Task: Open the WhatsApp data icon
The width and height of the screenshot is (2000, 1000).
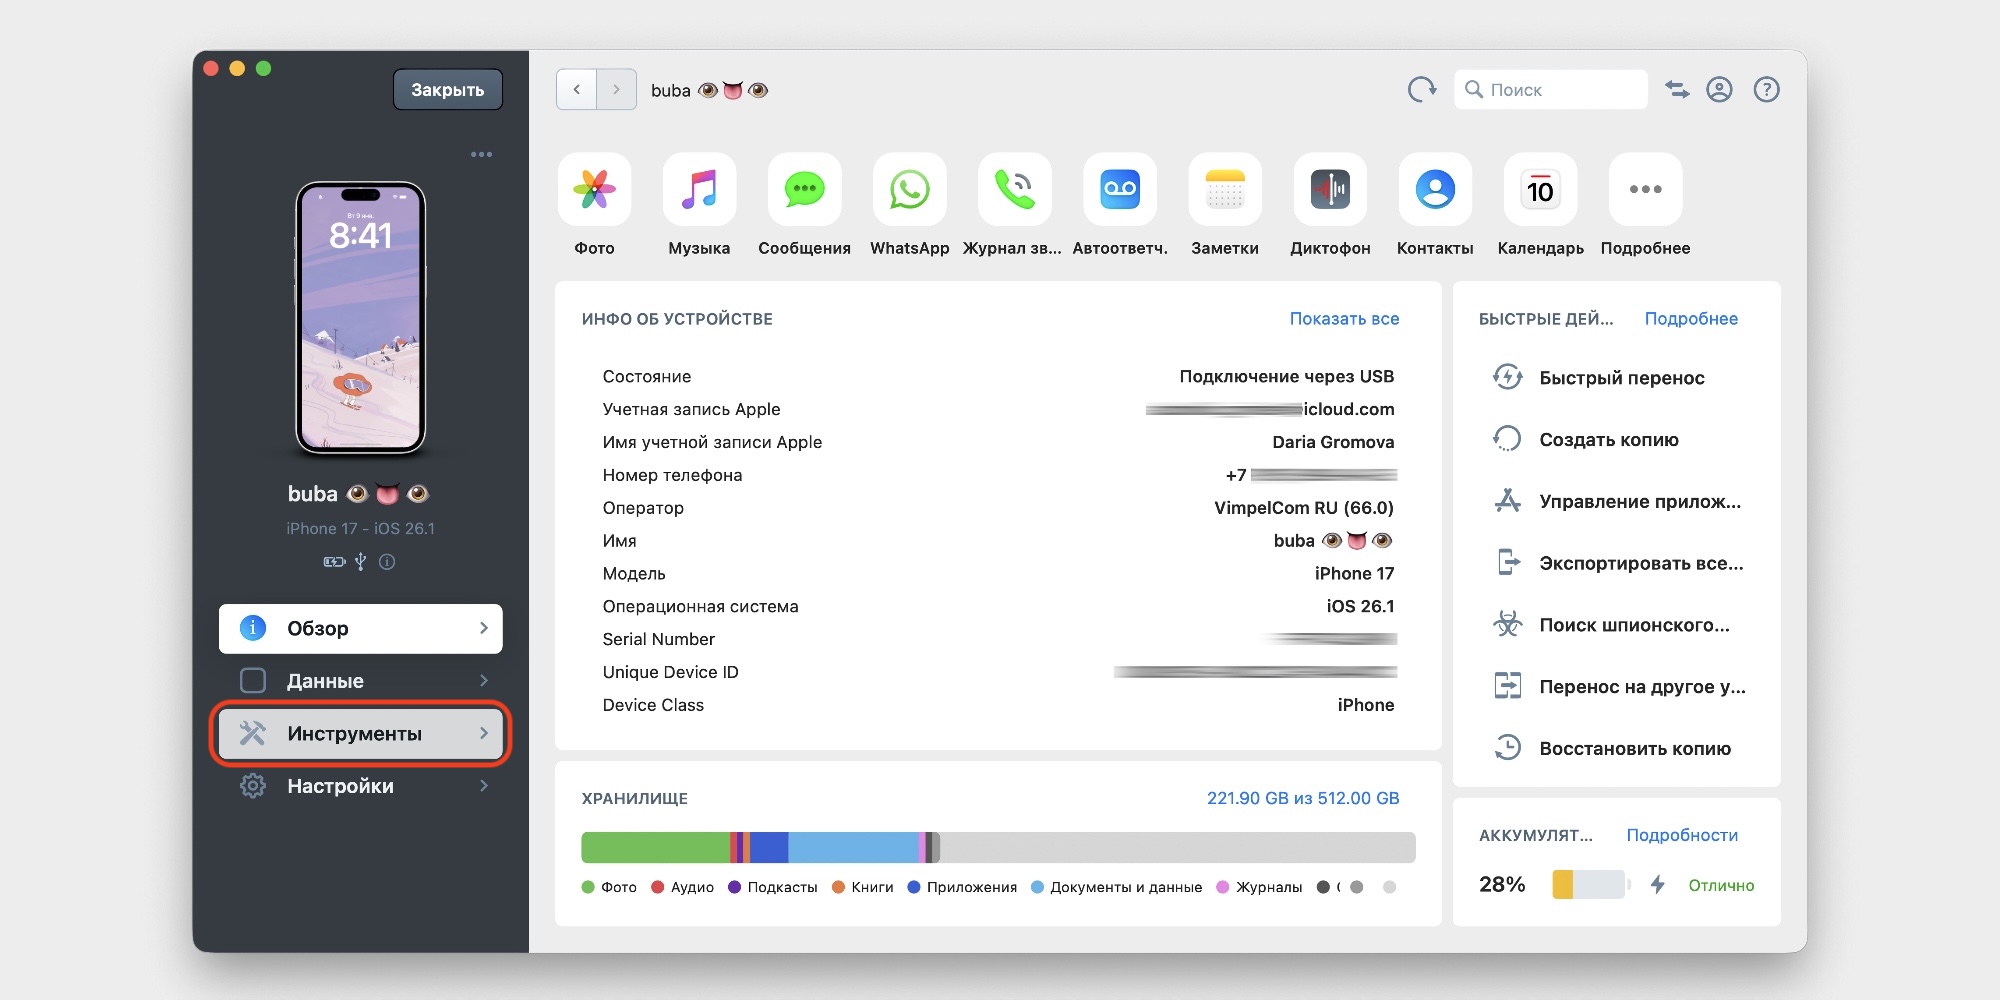Action: tap(909, 190)
